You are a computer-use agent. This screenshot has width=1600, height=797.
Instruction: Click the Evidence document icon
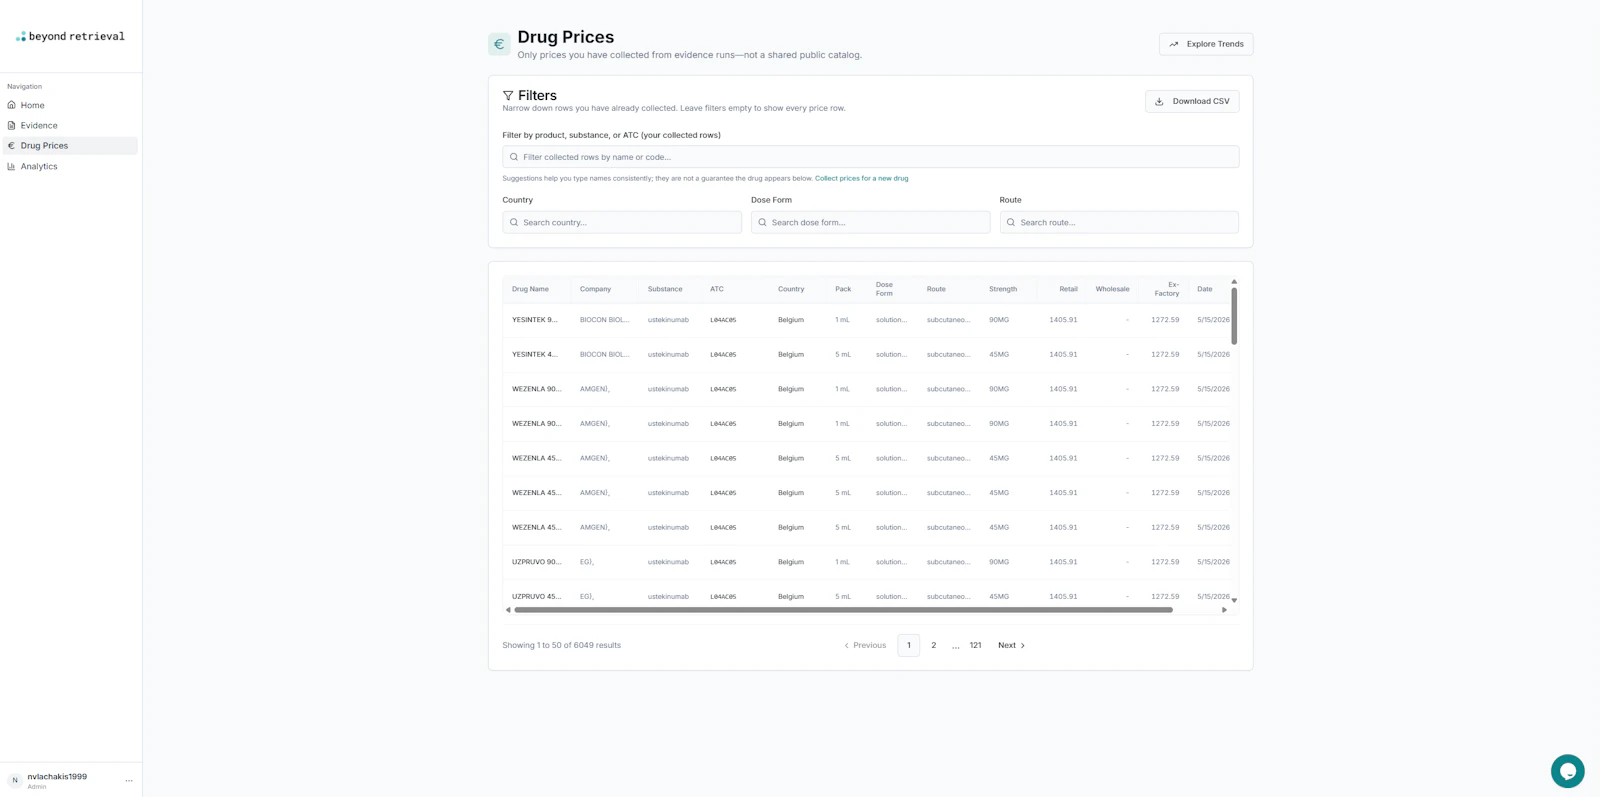point(11,125)
